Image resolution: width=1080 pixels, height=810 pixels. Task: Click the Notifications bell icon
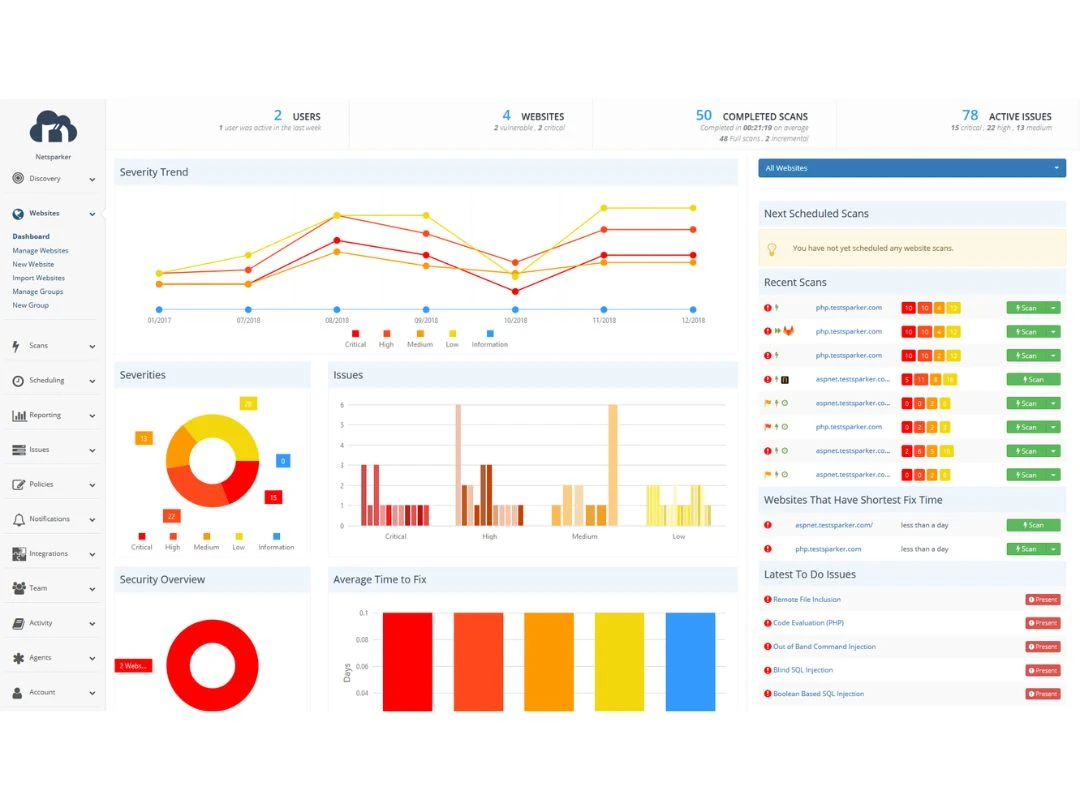(x=19, y=519)
